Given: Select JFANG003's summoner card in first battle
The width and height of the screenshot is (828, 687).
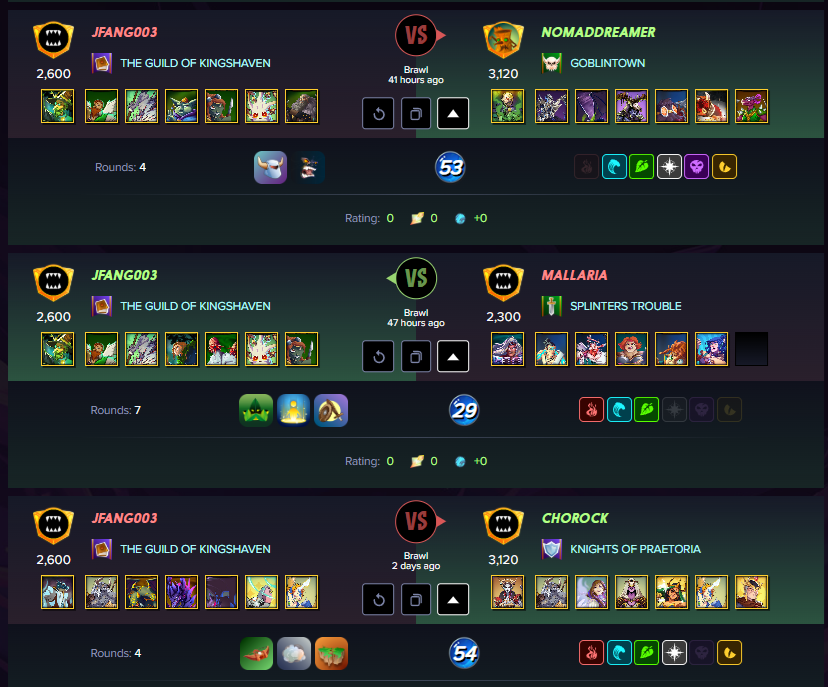Looking at the screenshot, I should 58,106.
